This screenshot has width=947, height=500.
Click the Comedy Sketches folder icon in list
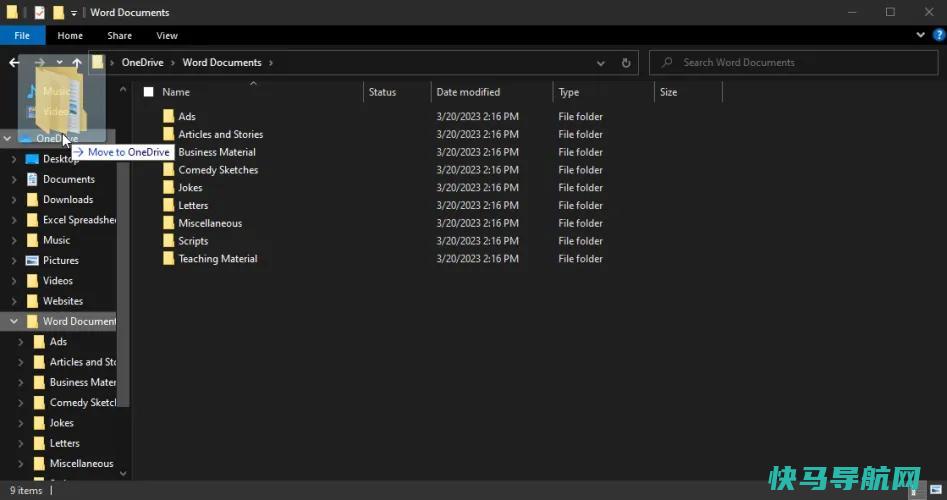point(169,170)
